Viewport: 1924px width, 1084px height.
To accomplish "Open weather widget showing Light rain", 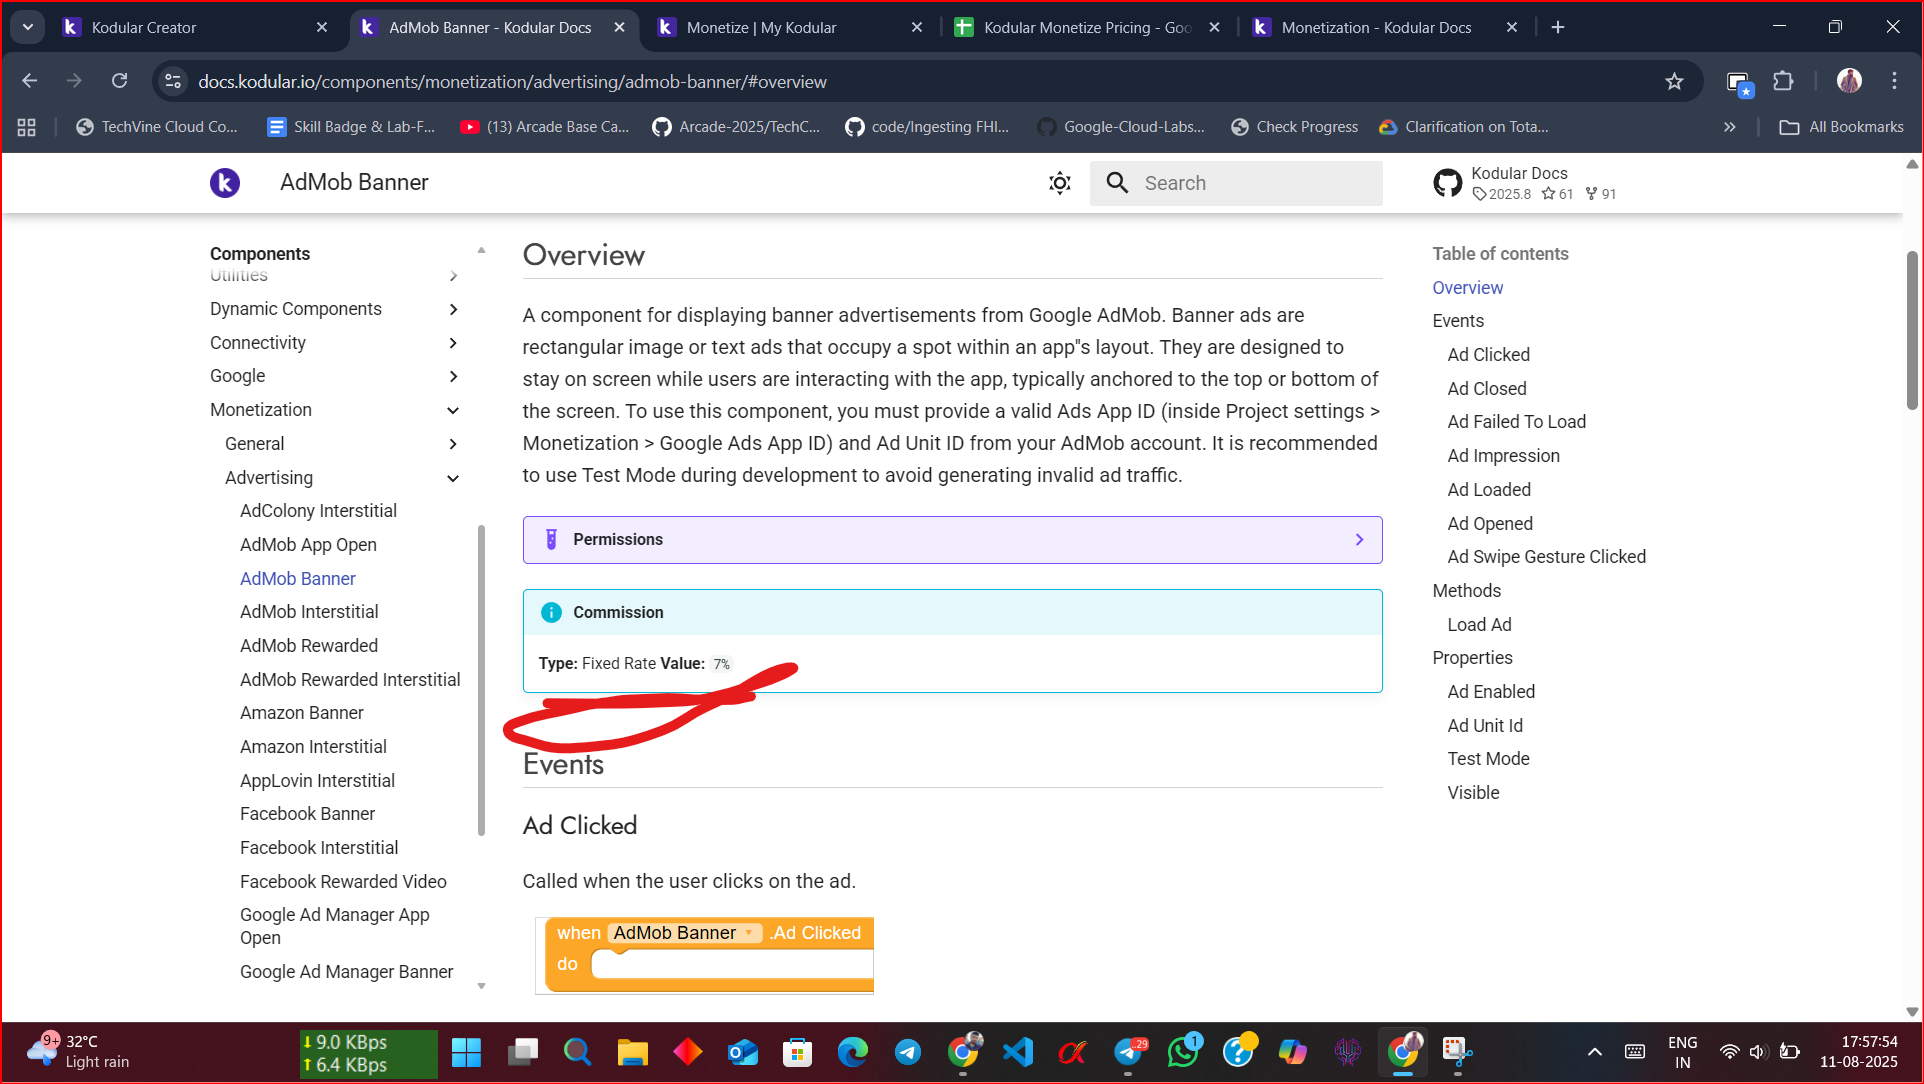I will coord(80,1052).
